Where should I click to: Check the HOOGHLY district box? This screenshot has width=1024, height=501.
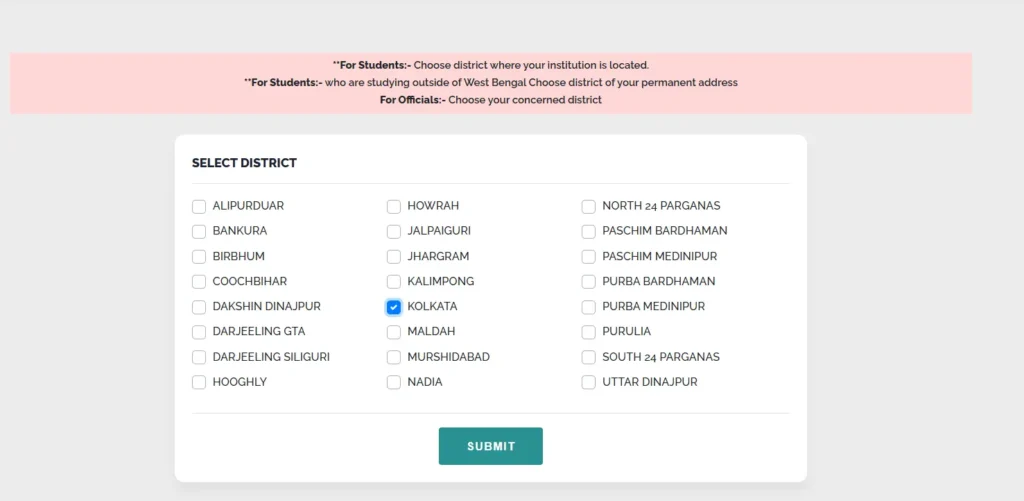point(199,382)
